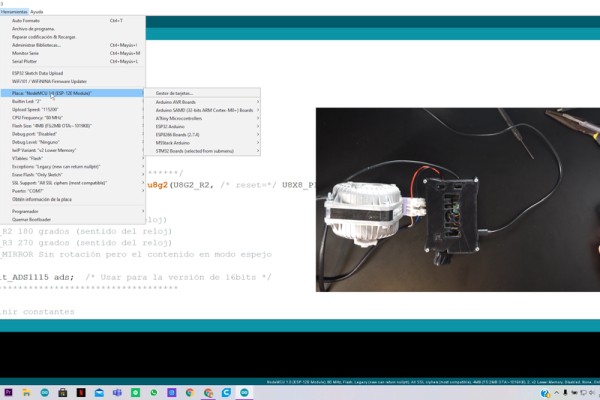Expand VTables "Flash" option
Screen dimensions: 600x400
pos(73,158)
